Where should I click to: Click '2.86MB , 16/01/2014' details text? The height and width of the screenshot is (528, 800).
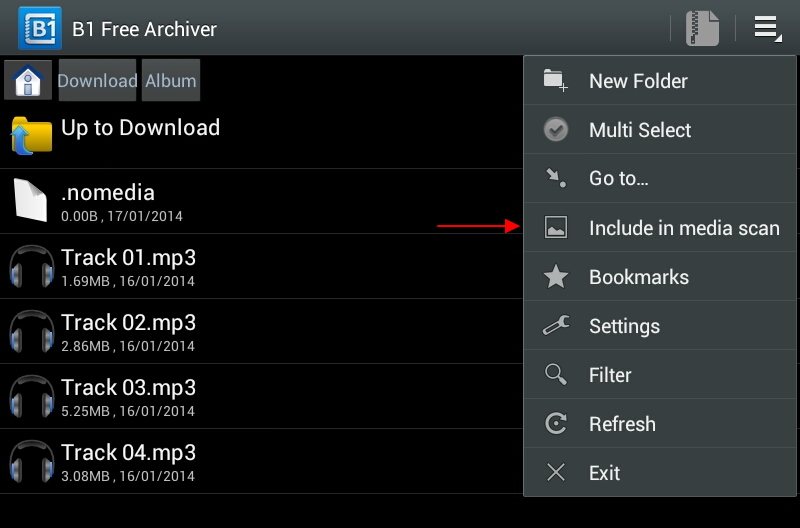point(128,346)
